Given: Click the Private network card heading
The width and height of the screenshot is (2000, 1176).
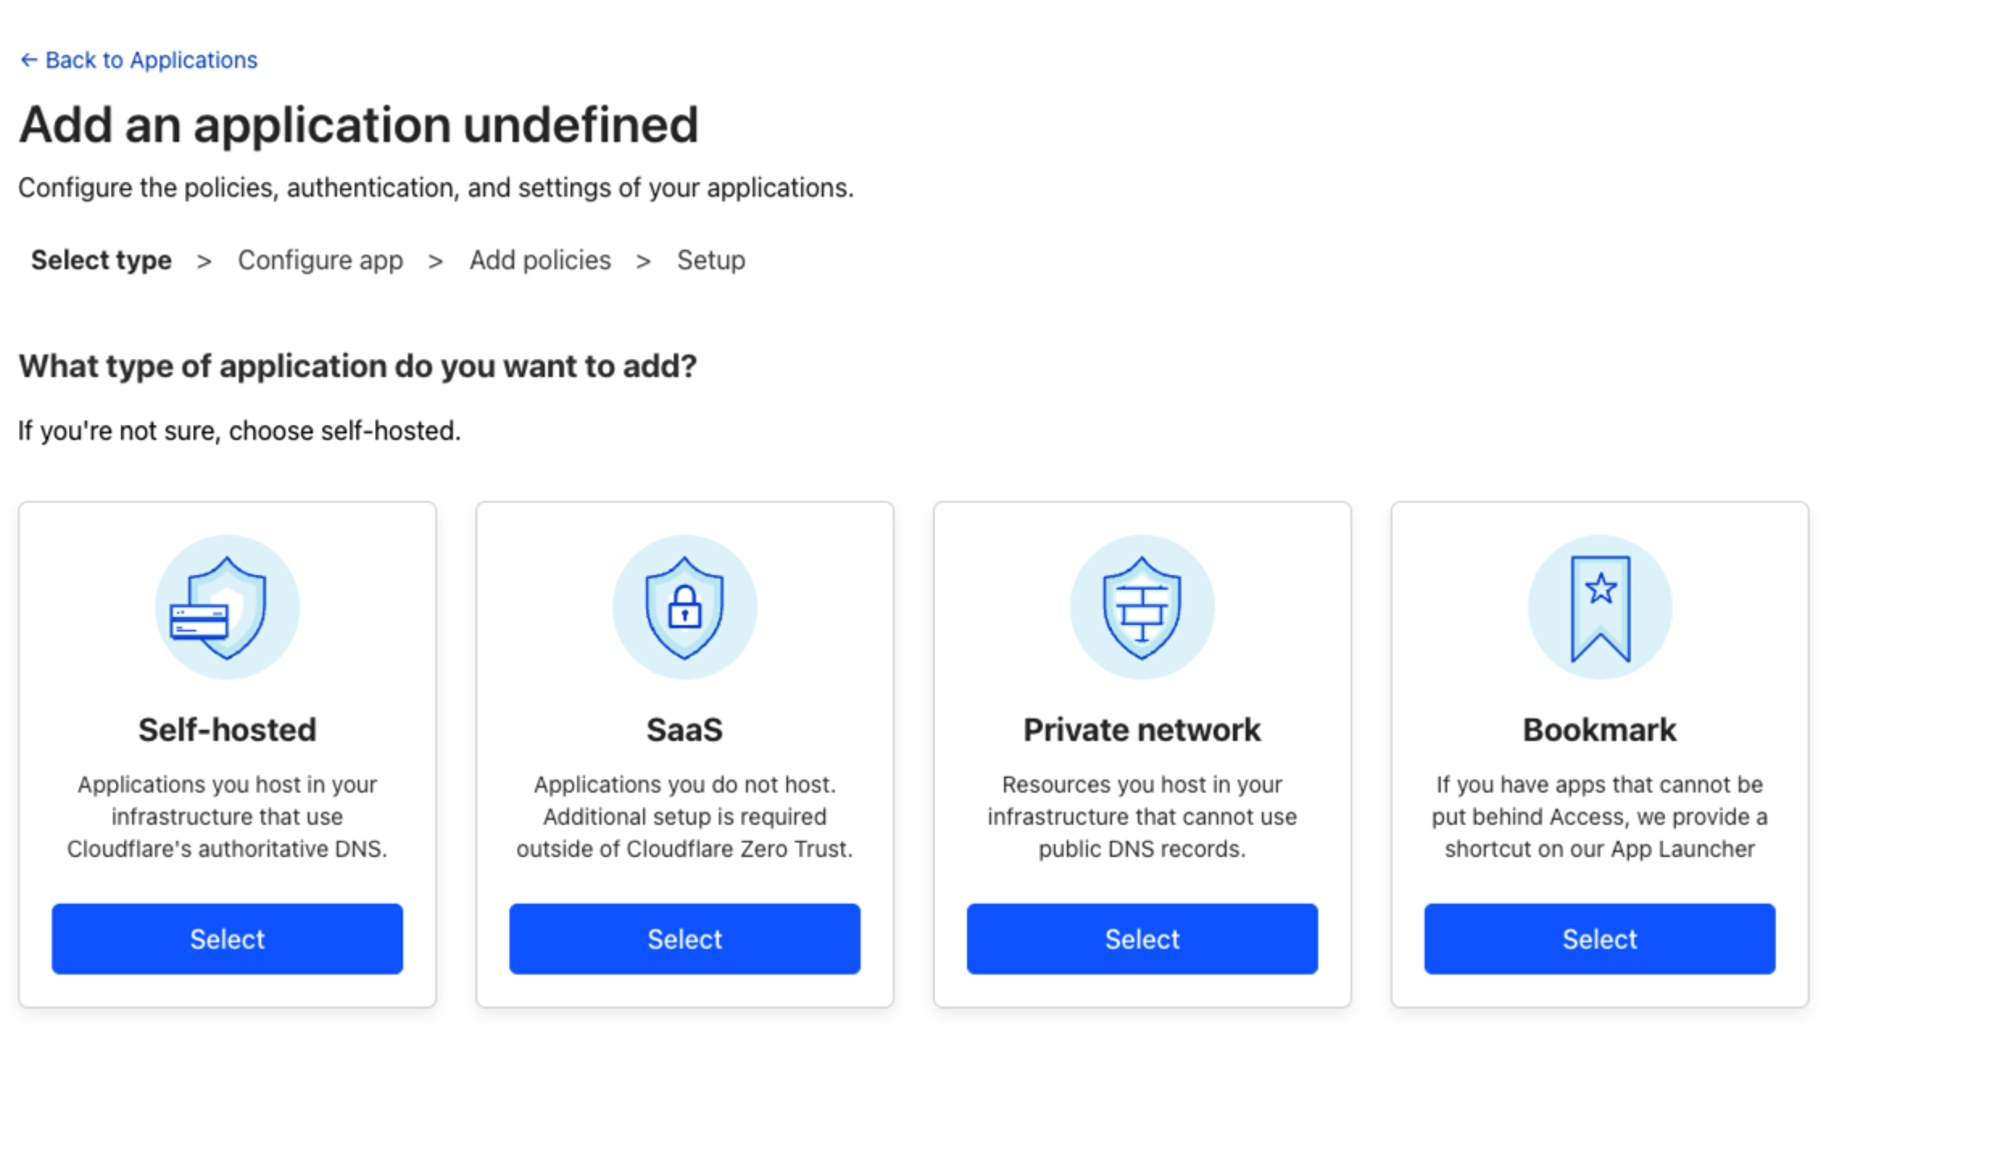Looking at the screenshot, I should [x=1142, y=730].
